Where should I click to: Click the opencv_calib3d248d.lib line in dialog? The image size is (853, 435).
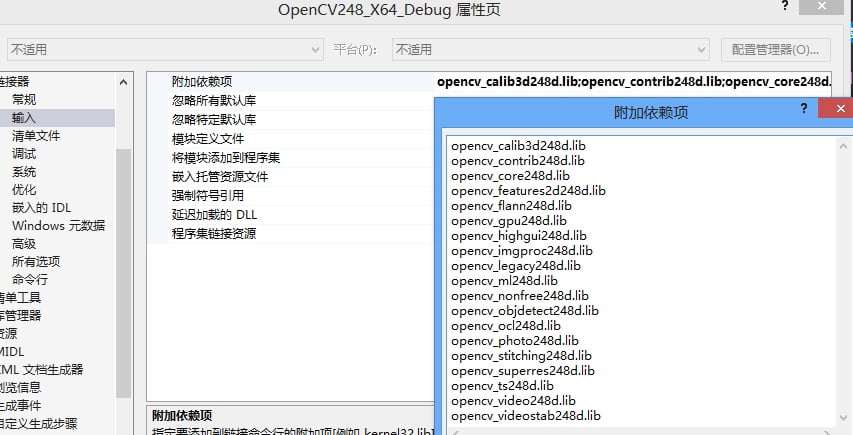518,146
